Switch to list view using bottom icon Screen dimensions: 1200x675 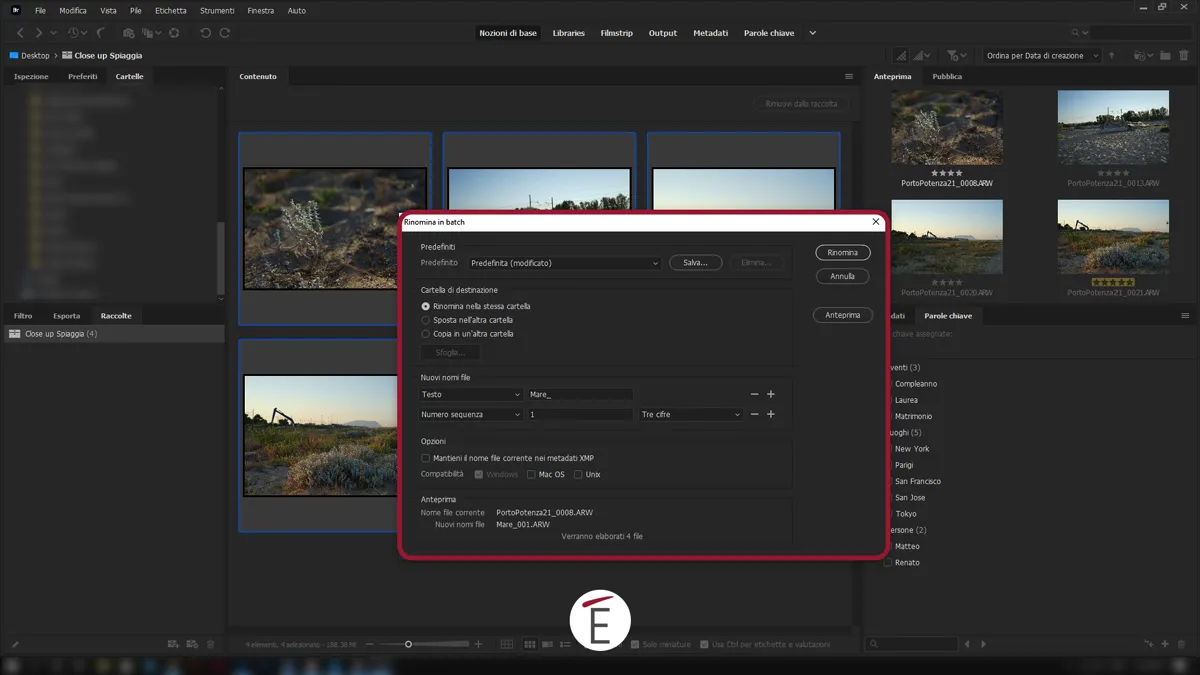tap(564, 644)
